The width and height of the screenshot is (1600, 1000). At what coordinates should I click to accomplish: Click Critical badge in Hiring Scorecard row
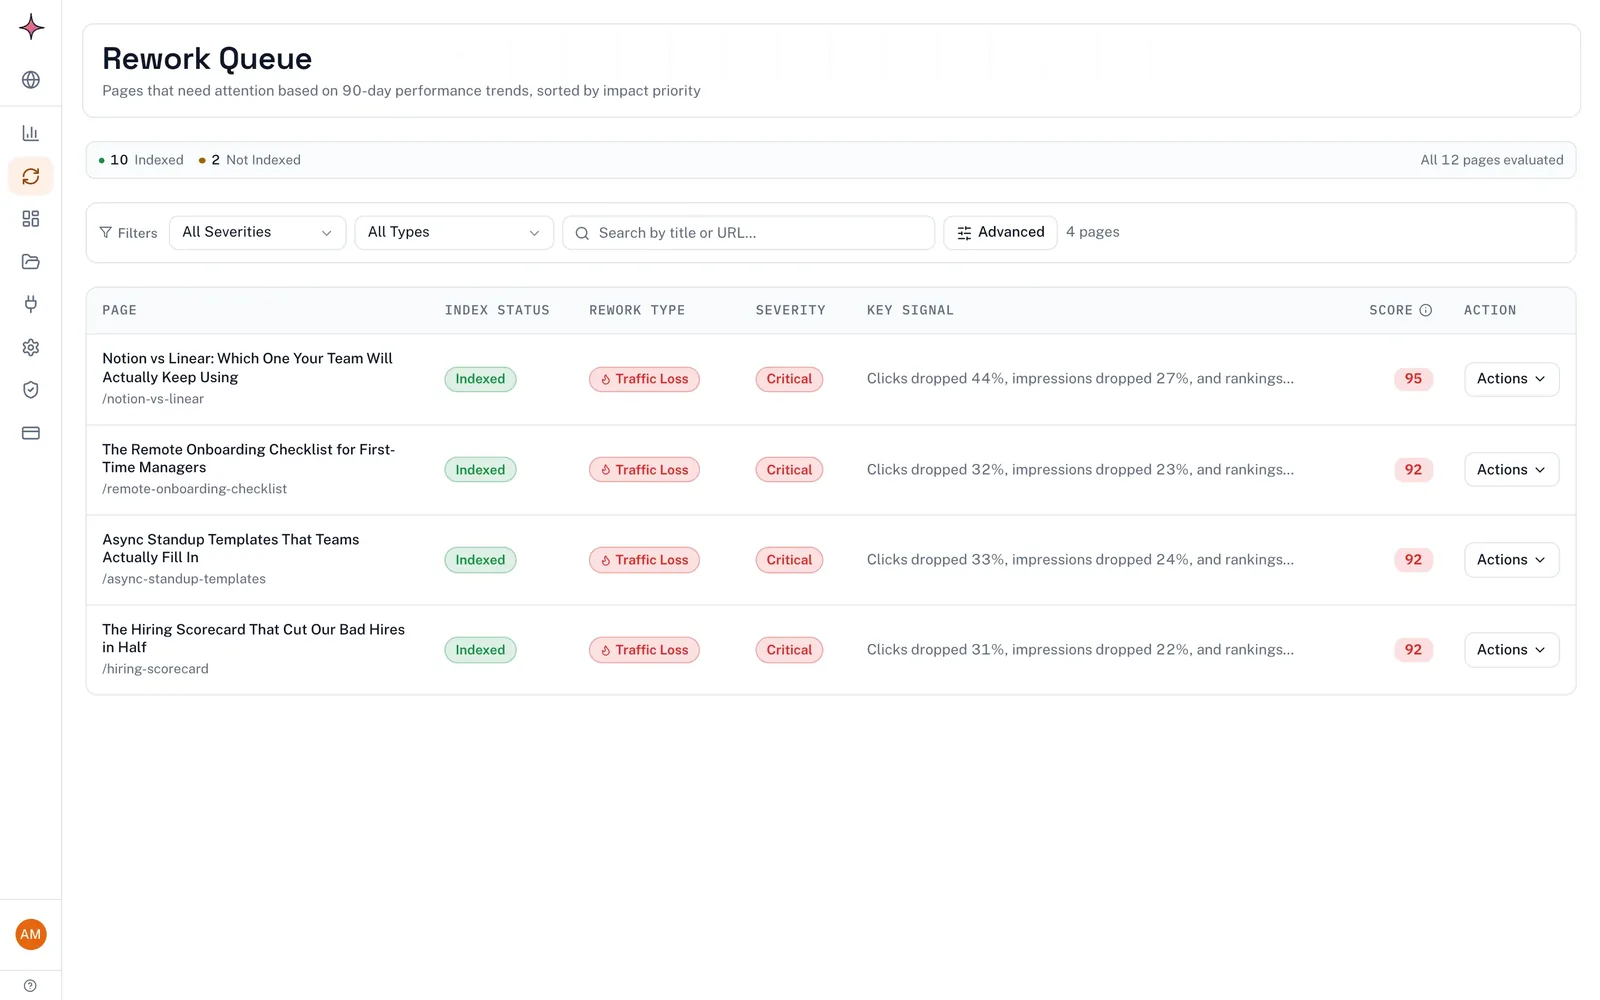(x=789, y=650)
